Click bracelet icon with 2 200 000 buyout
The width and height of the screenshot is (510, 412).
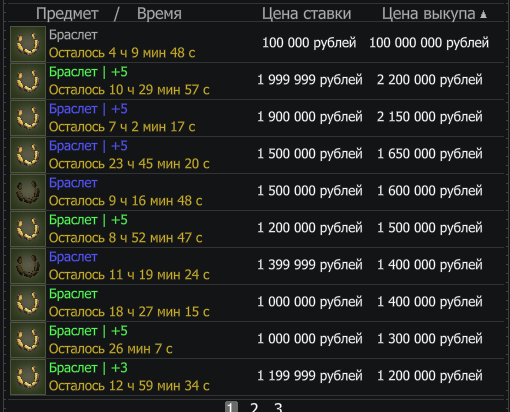(28, 81)
